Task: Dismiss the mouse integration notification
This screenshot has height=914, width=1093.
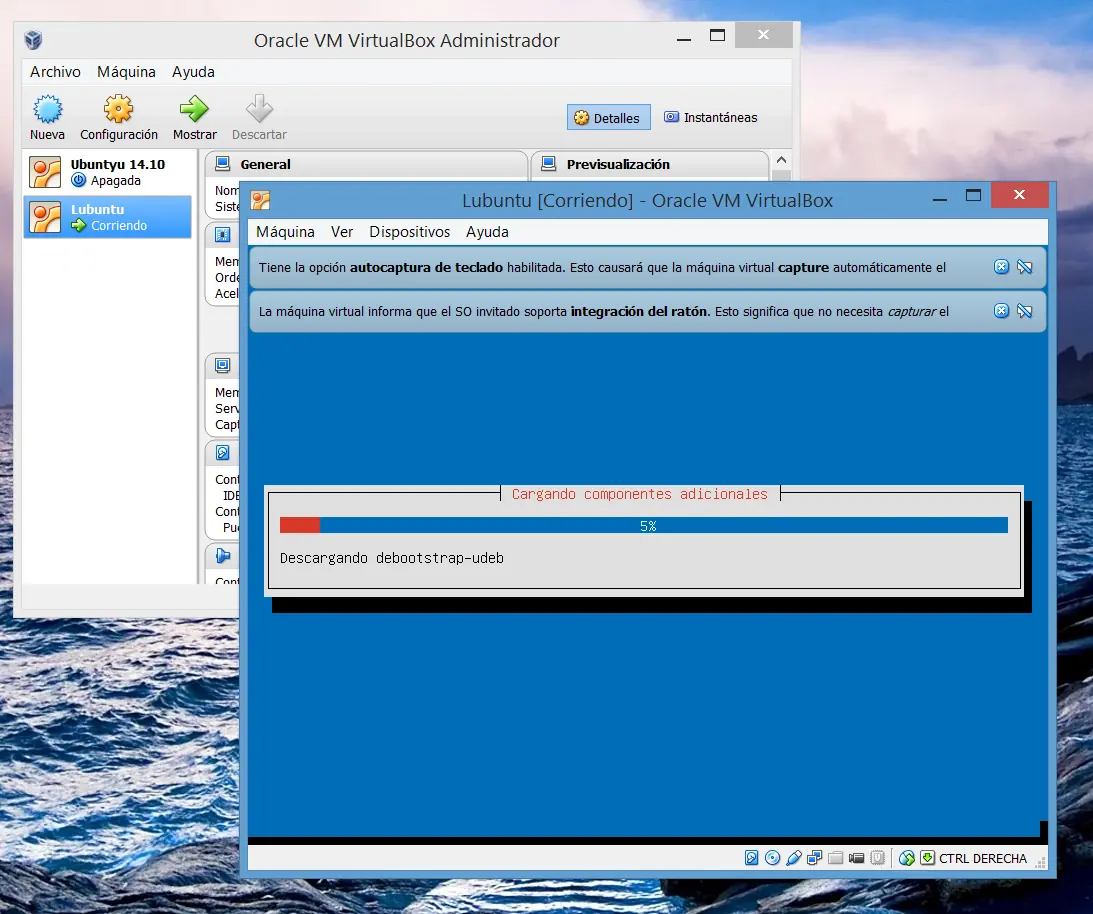Action: pos(1001,311)
